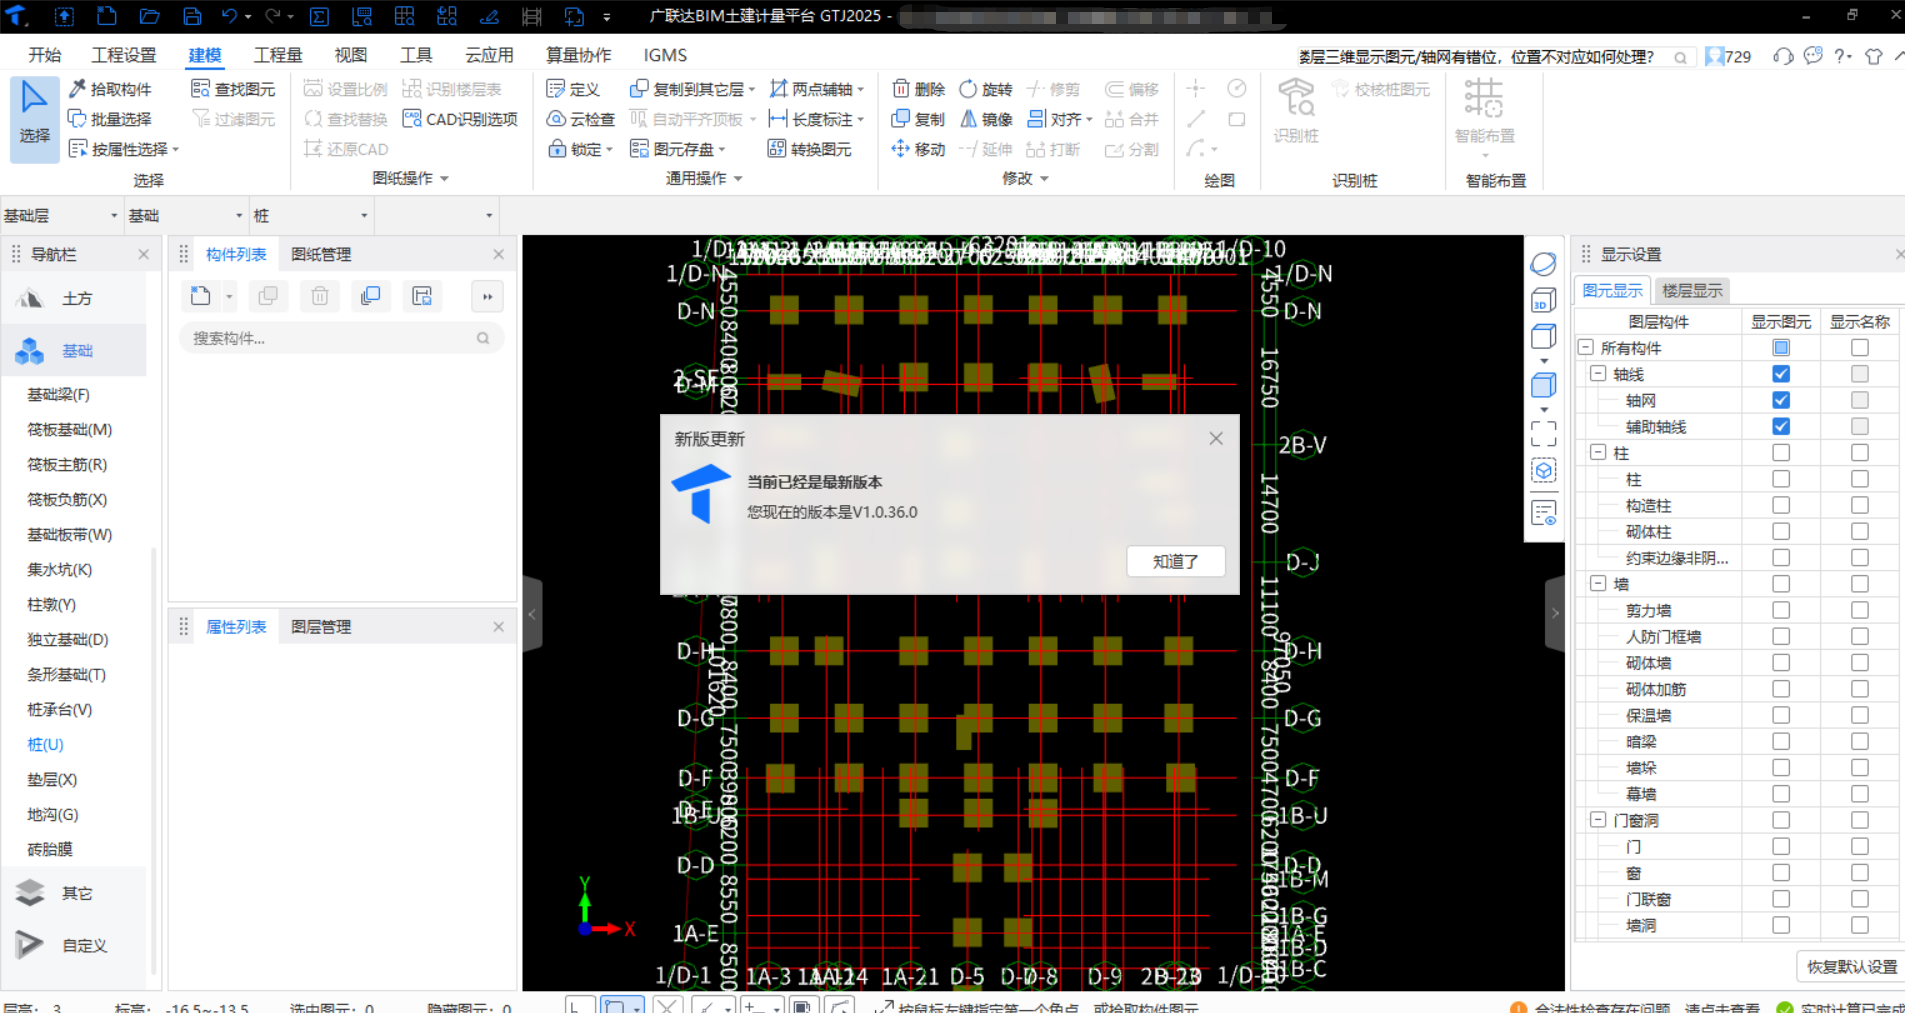Click the 复制 tool

coord(918,119)
